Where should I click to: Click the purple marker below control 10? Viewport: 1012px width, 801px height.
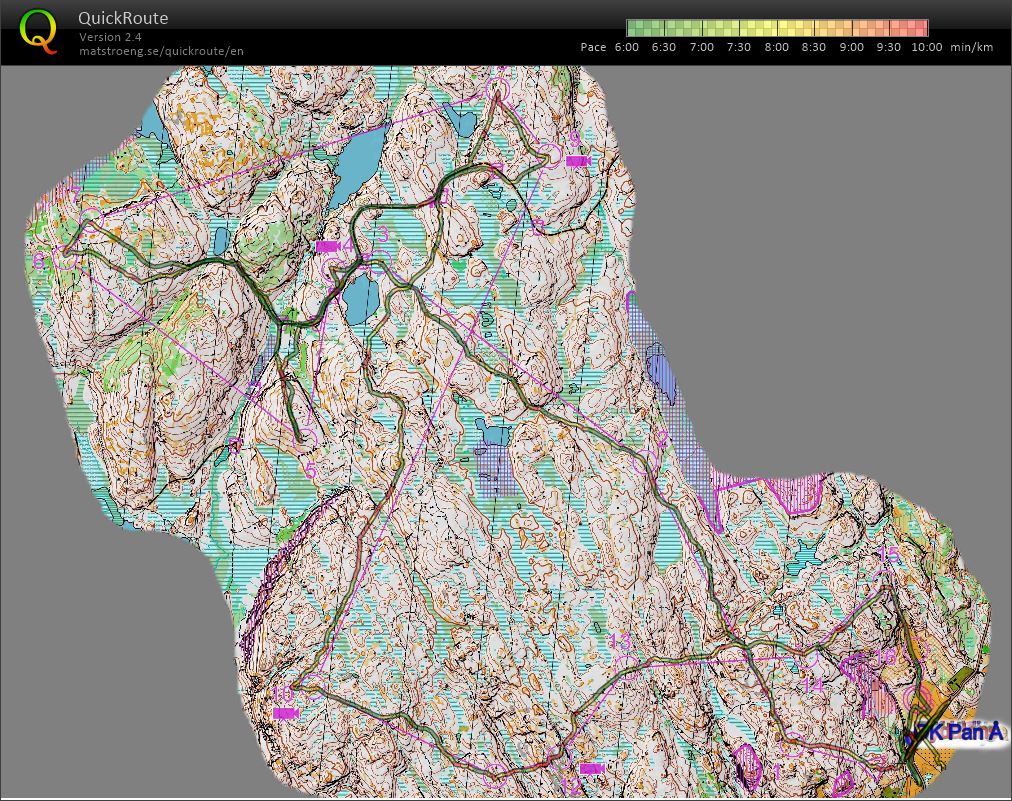[x=285, y=712]
